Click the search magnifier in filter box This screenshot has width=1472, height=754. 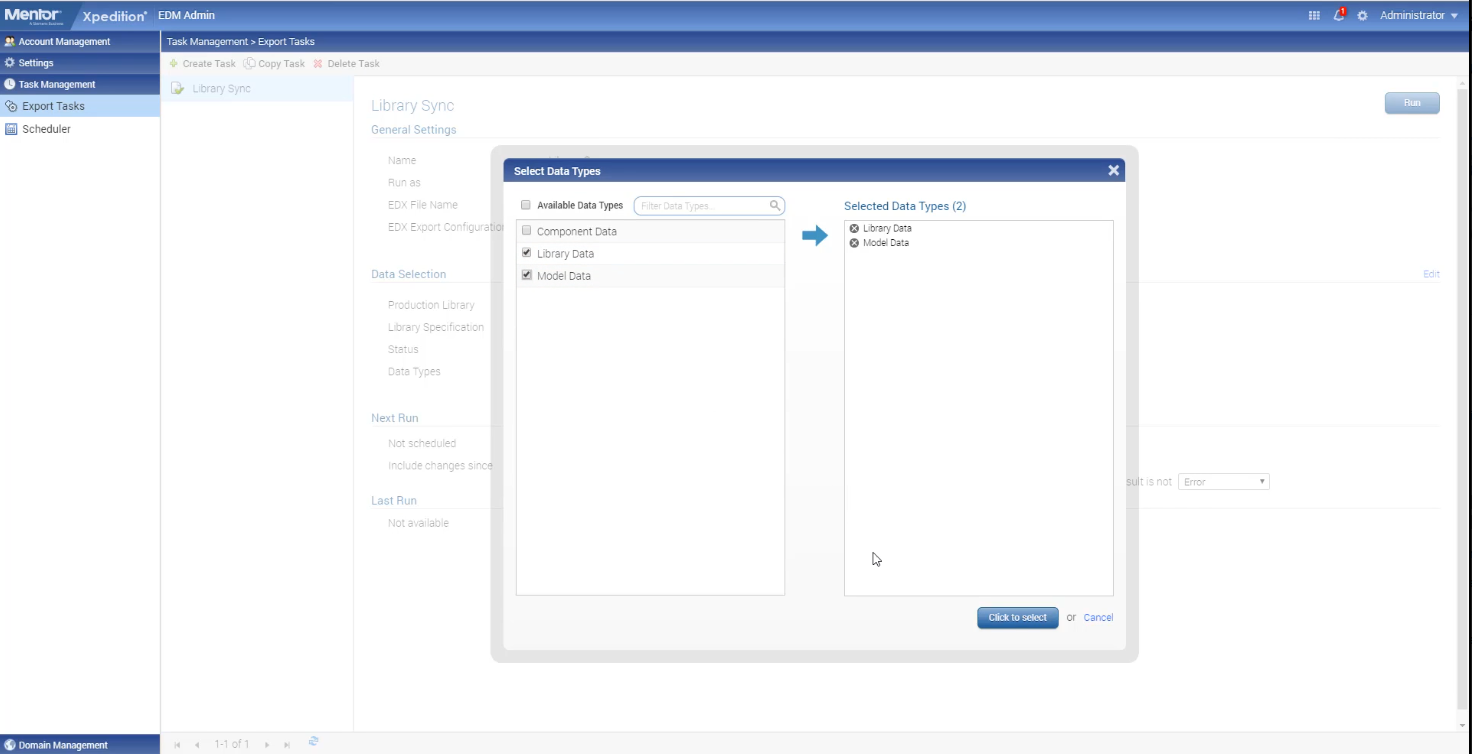[775, 206]
